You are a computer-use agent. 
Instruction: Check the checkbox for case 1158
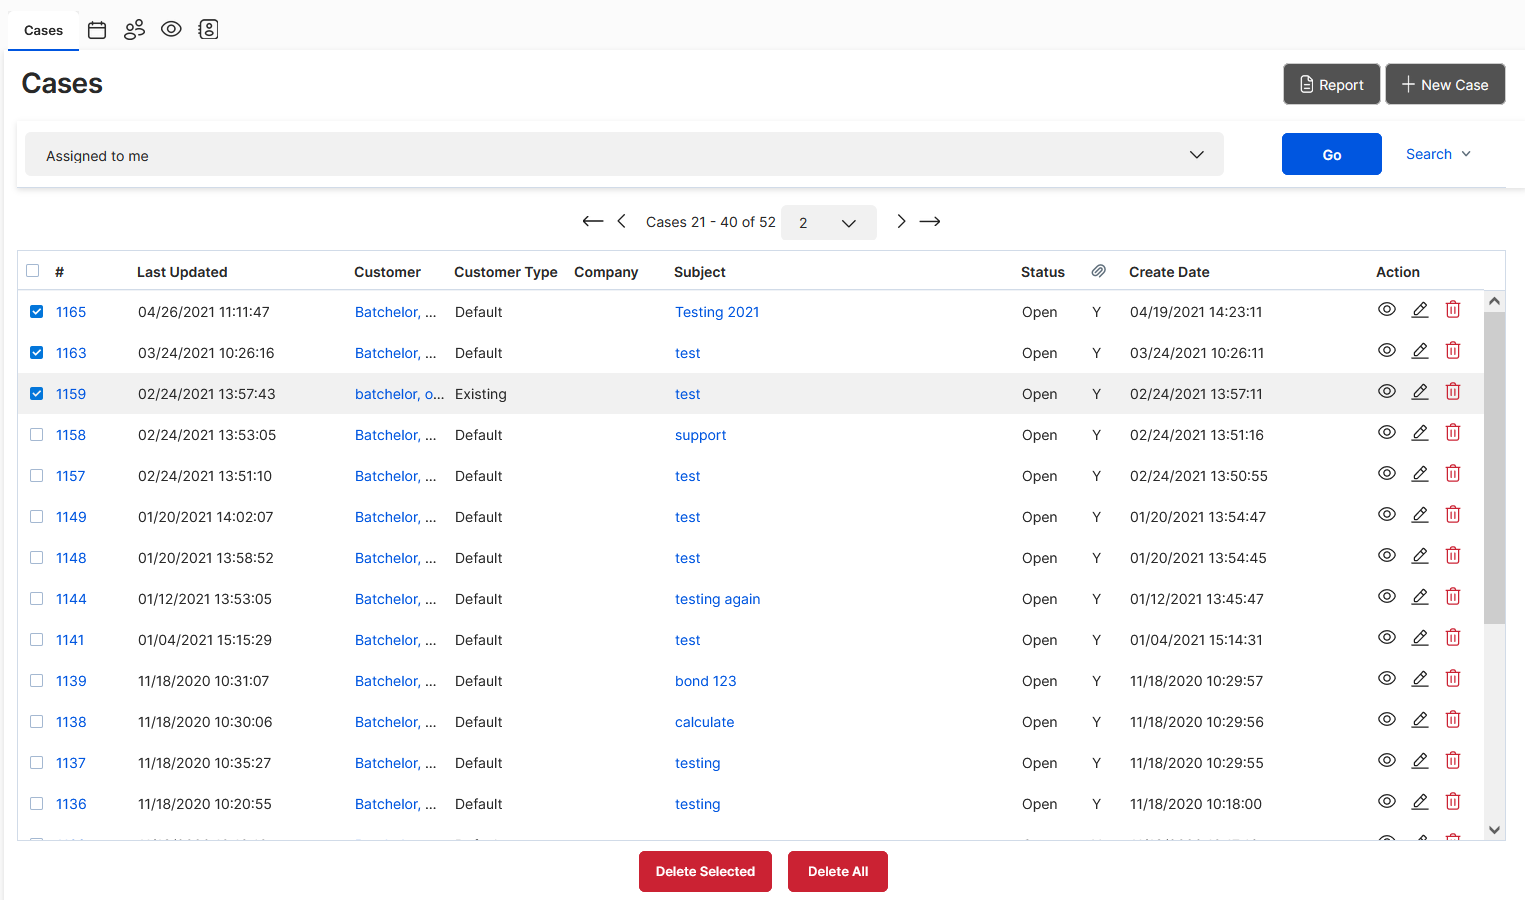37,435
